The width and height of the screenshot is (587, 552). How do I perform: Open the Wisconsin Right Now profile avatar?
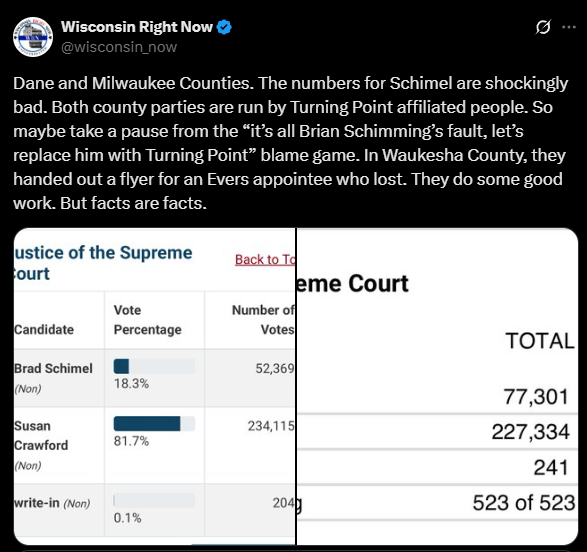[33, 37]
